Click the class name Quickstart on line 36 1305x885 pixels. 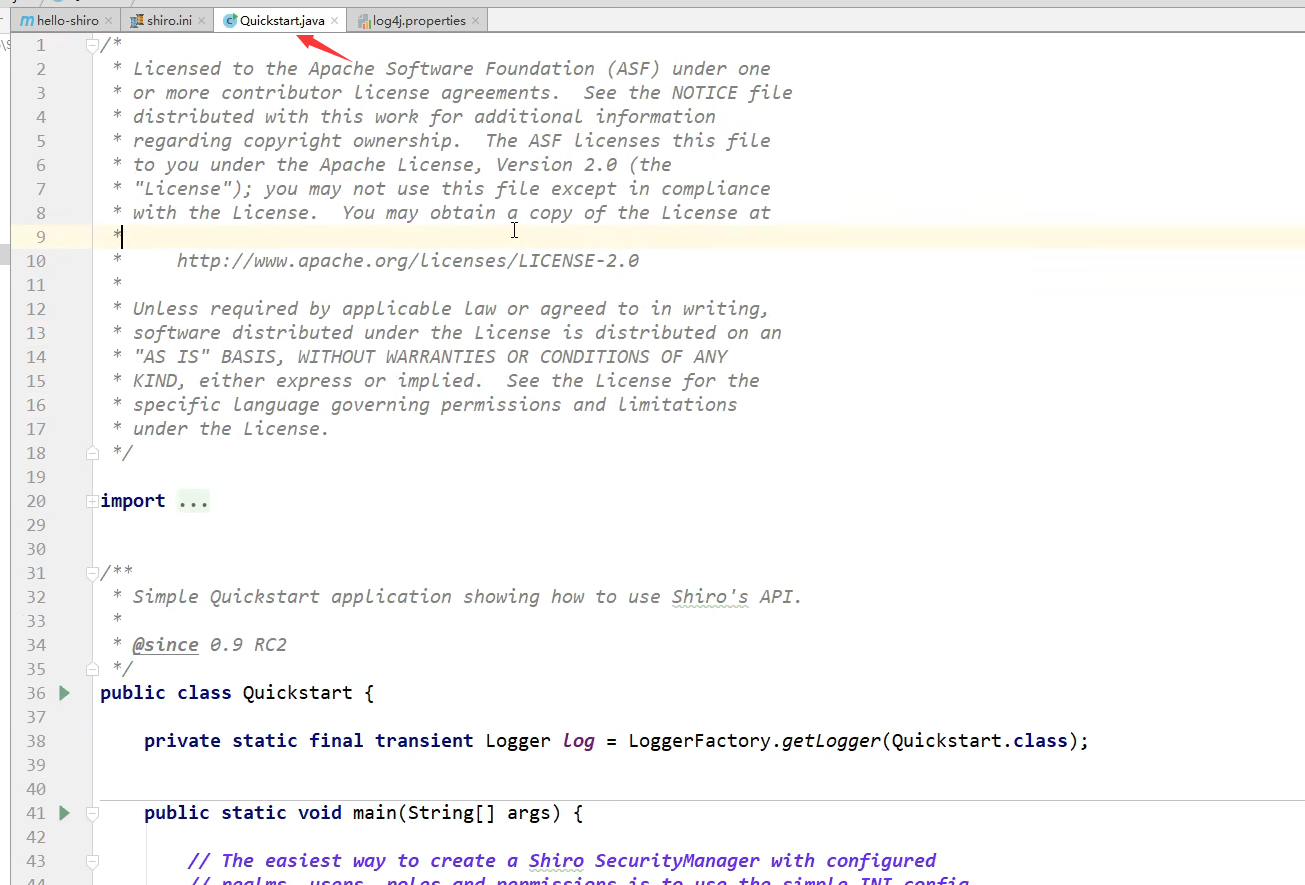298,693
